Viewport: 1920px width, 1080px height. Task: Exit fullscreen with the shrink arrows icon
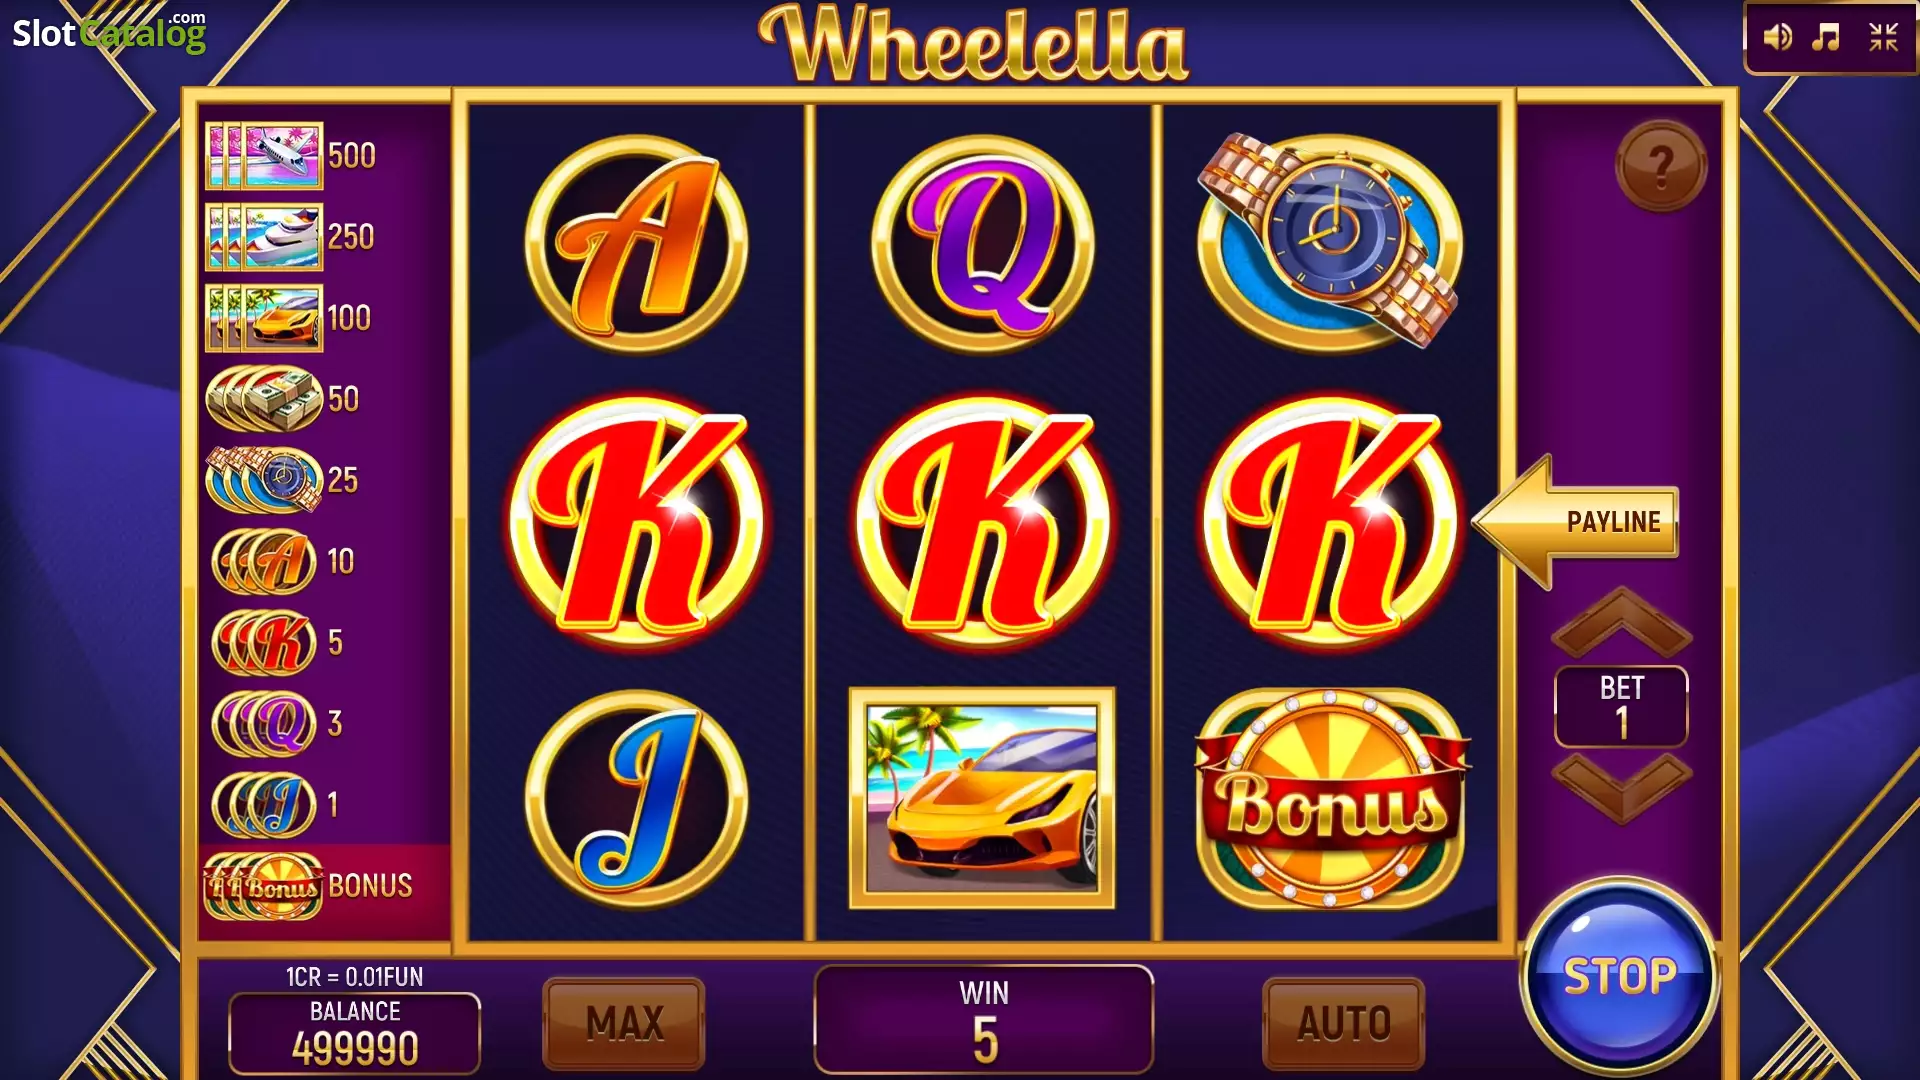point(1884,38)
